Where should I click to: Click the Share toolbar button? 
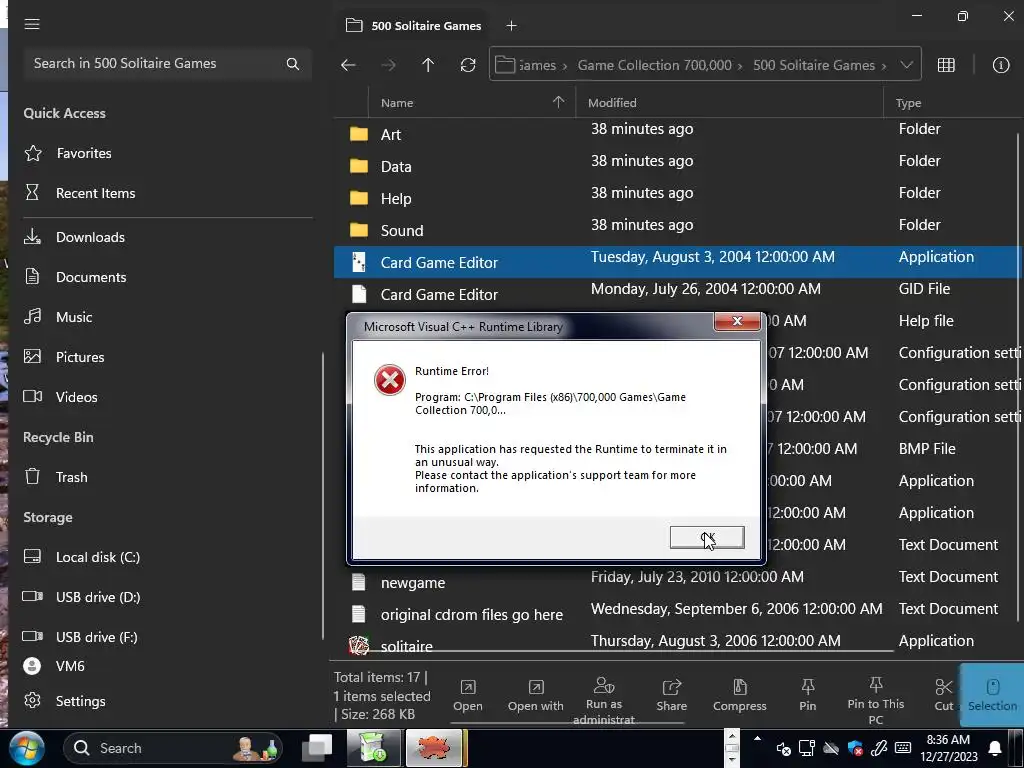671,696
